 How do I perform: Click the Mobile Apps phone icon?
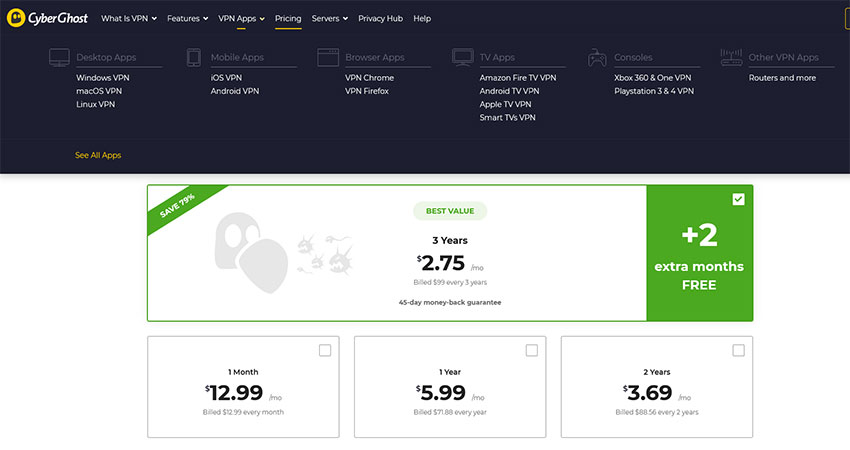194,57
